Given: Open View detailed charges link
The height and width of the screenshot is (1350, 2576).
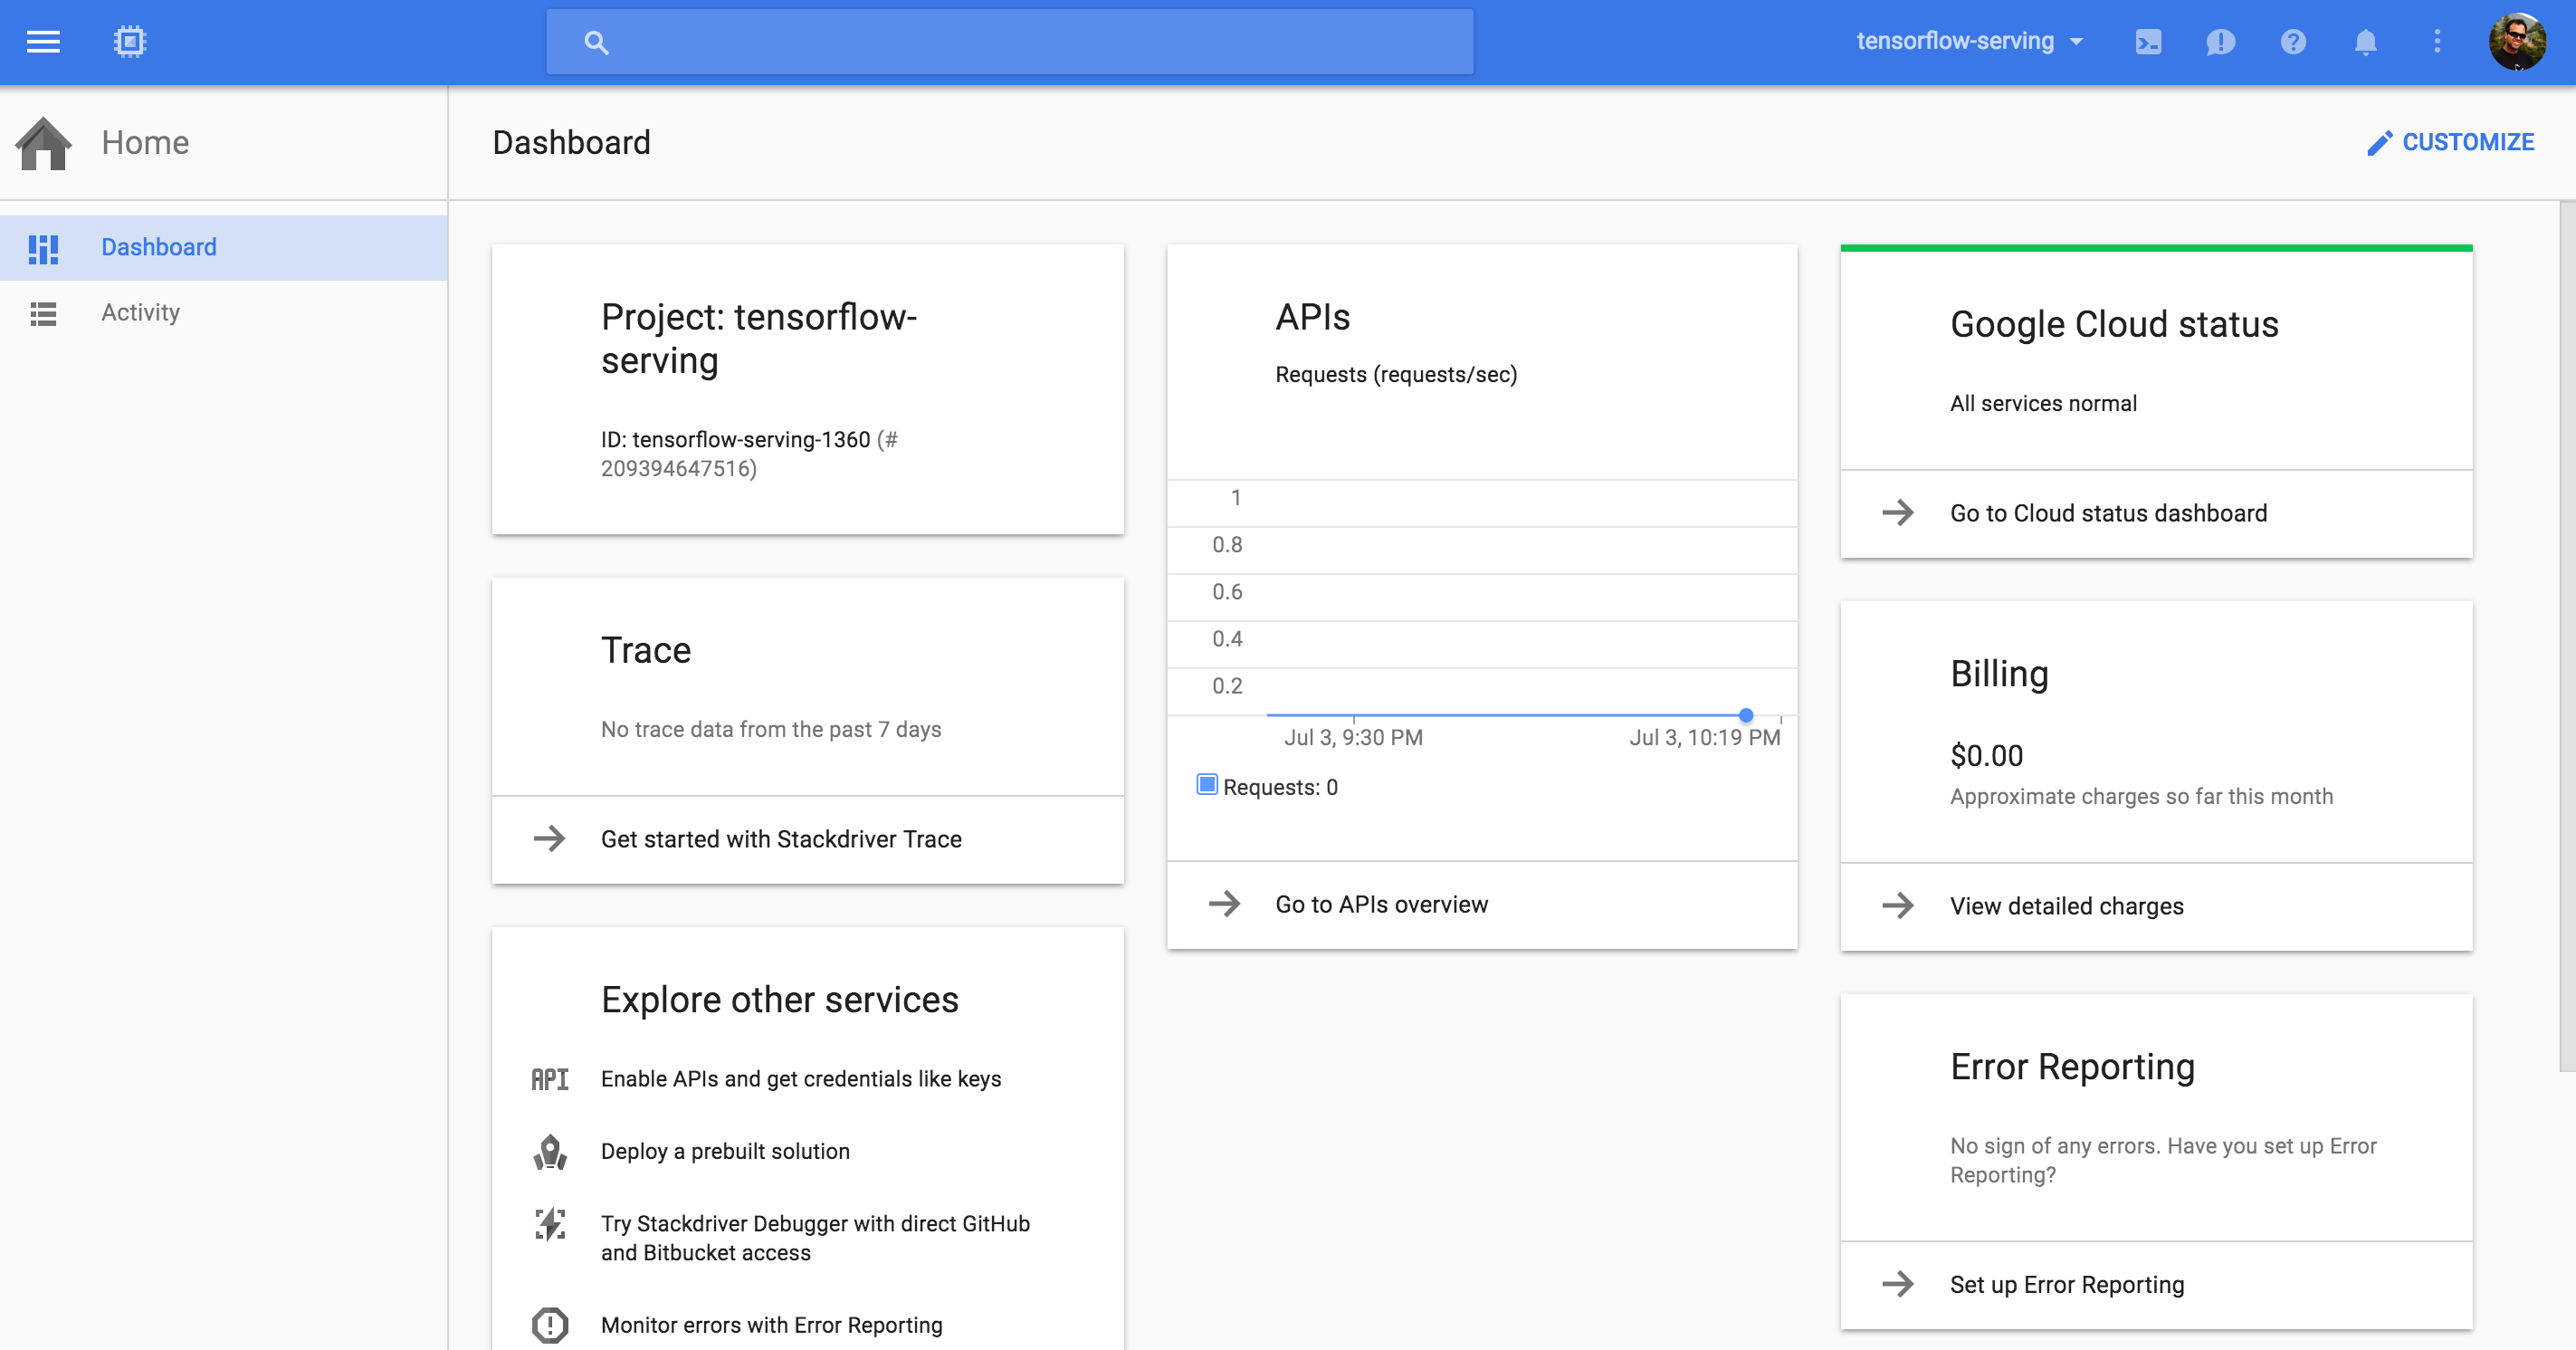Looking at the screenshot, I should point(2066,906).
